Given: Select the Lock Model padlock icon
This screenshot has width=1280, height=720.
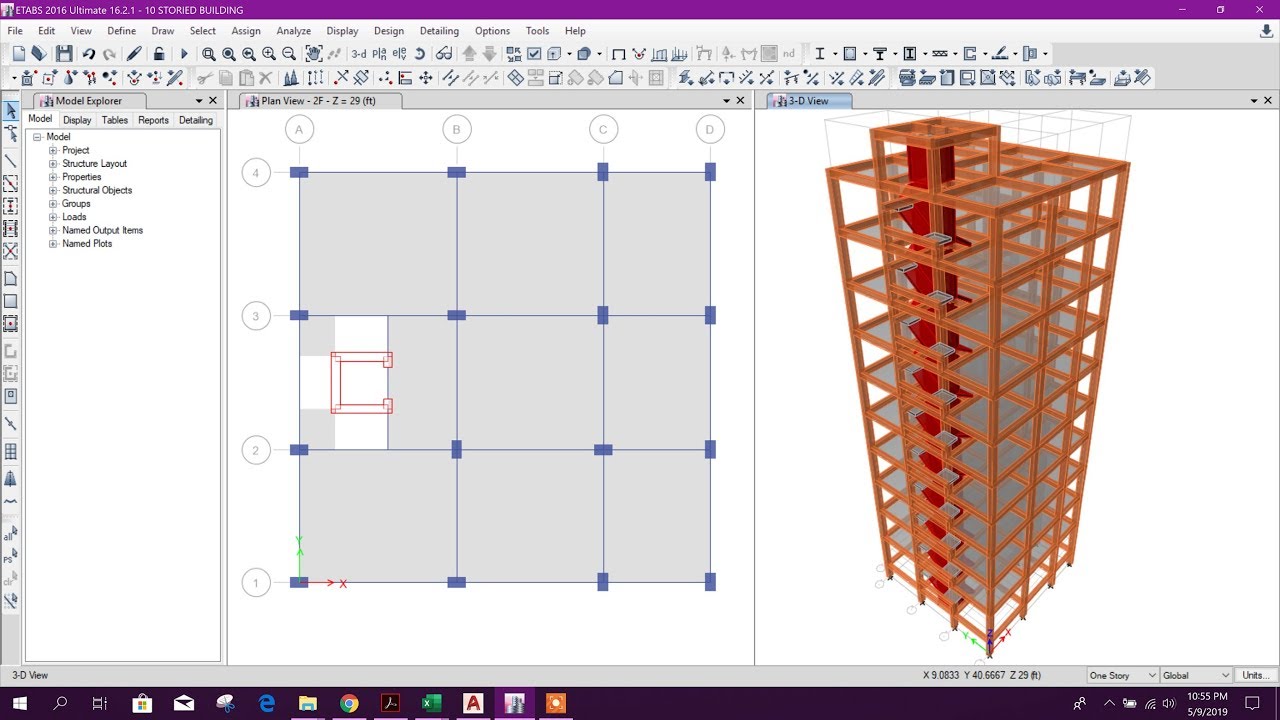Looking at the screenshot, I should click(158, 53).
